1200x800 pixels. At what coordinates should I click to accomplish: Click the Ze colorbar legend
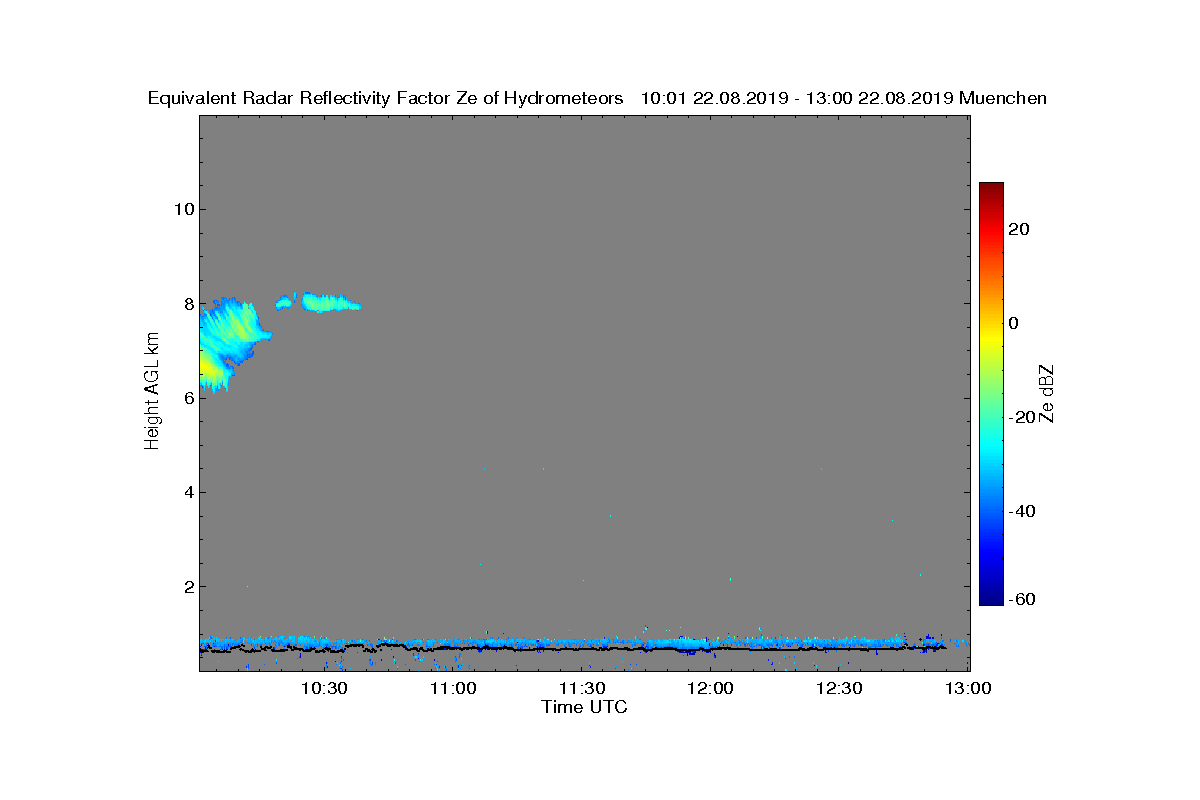click(x=991, y=394)
